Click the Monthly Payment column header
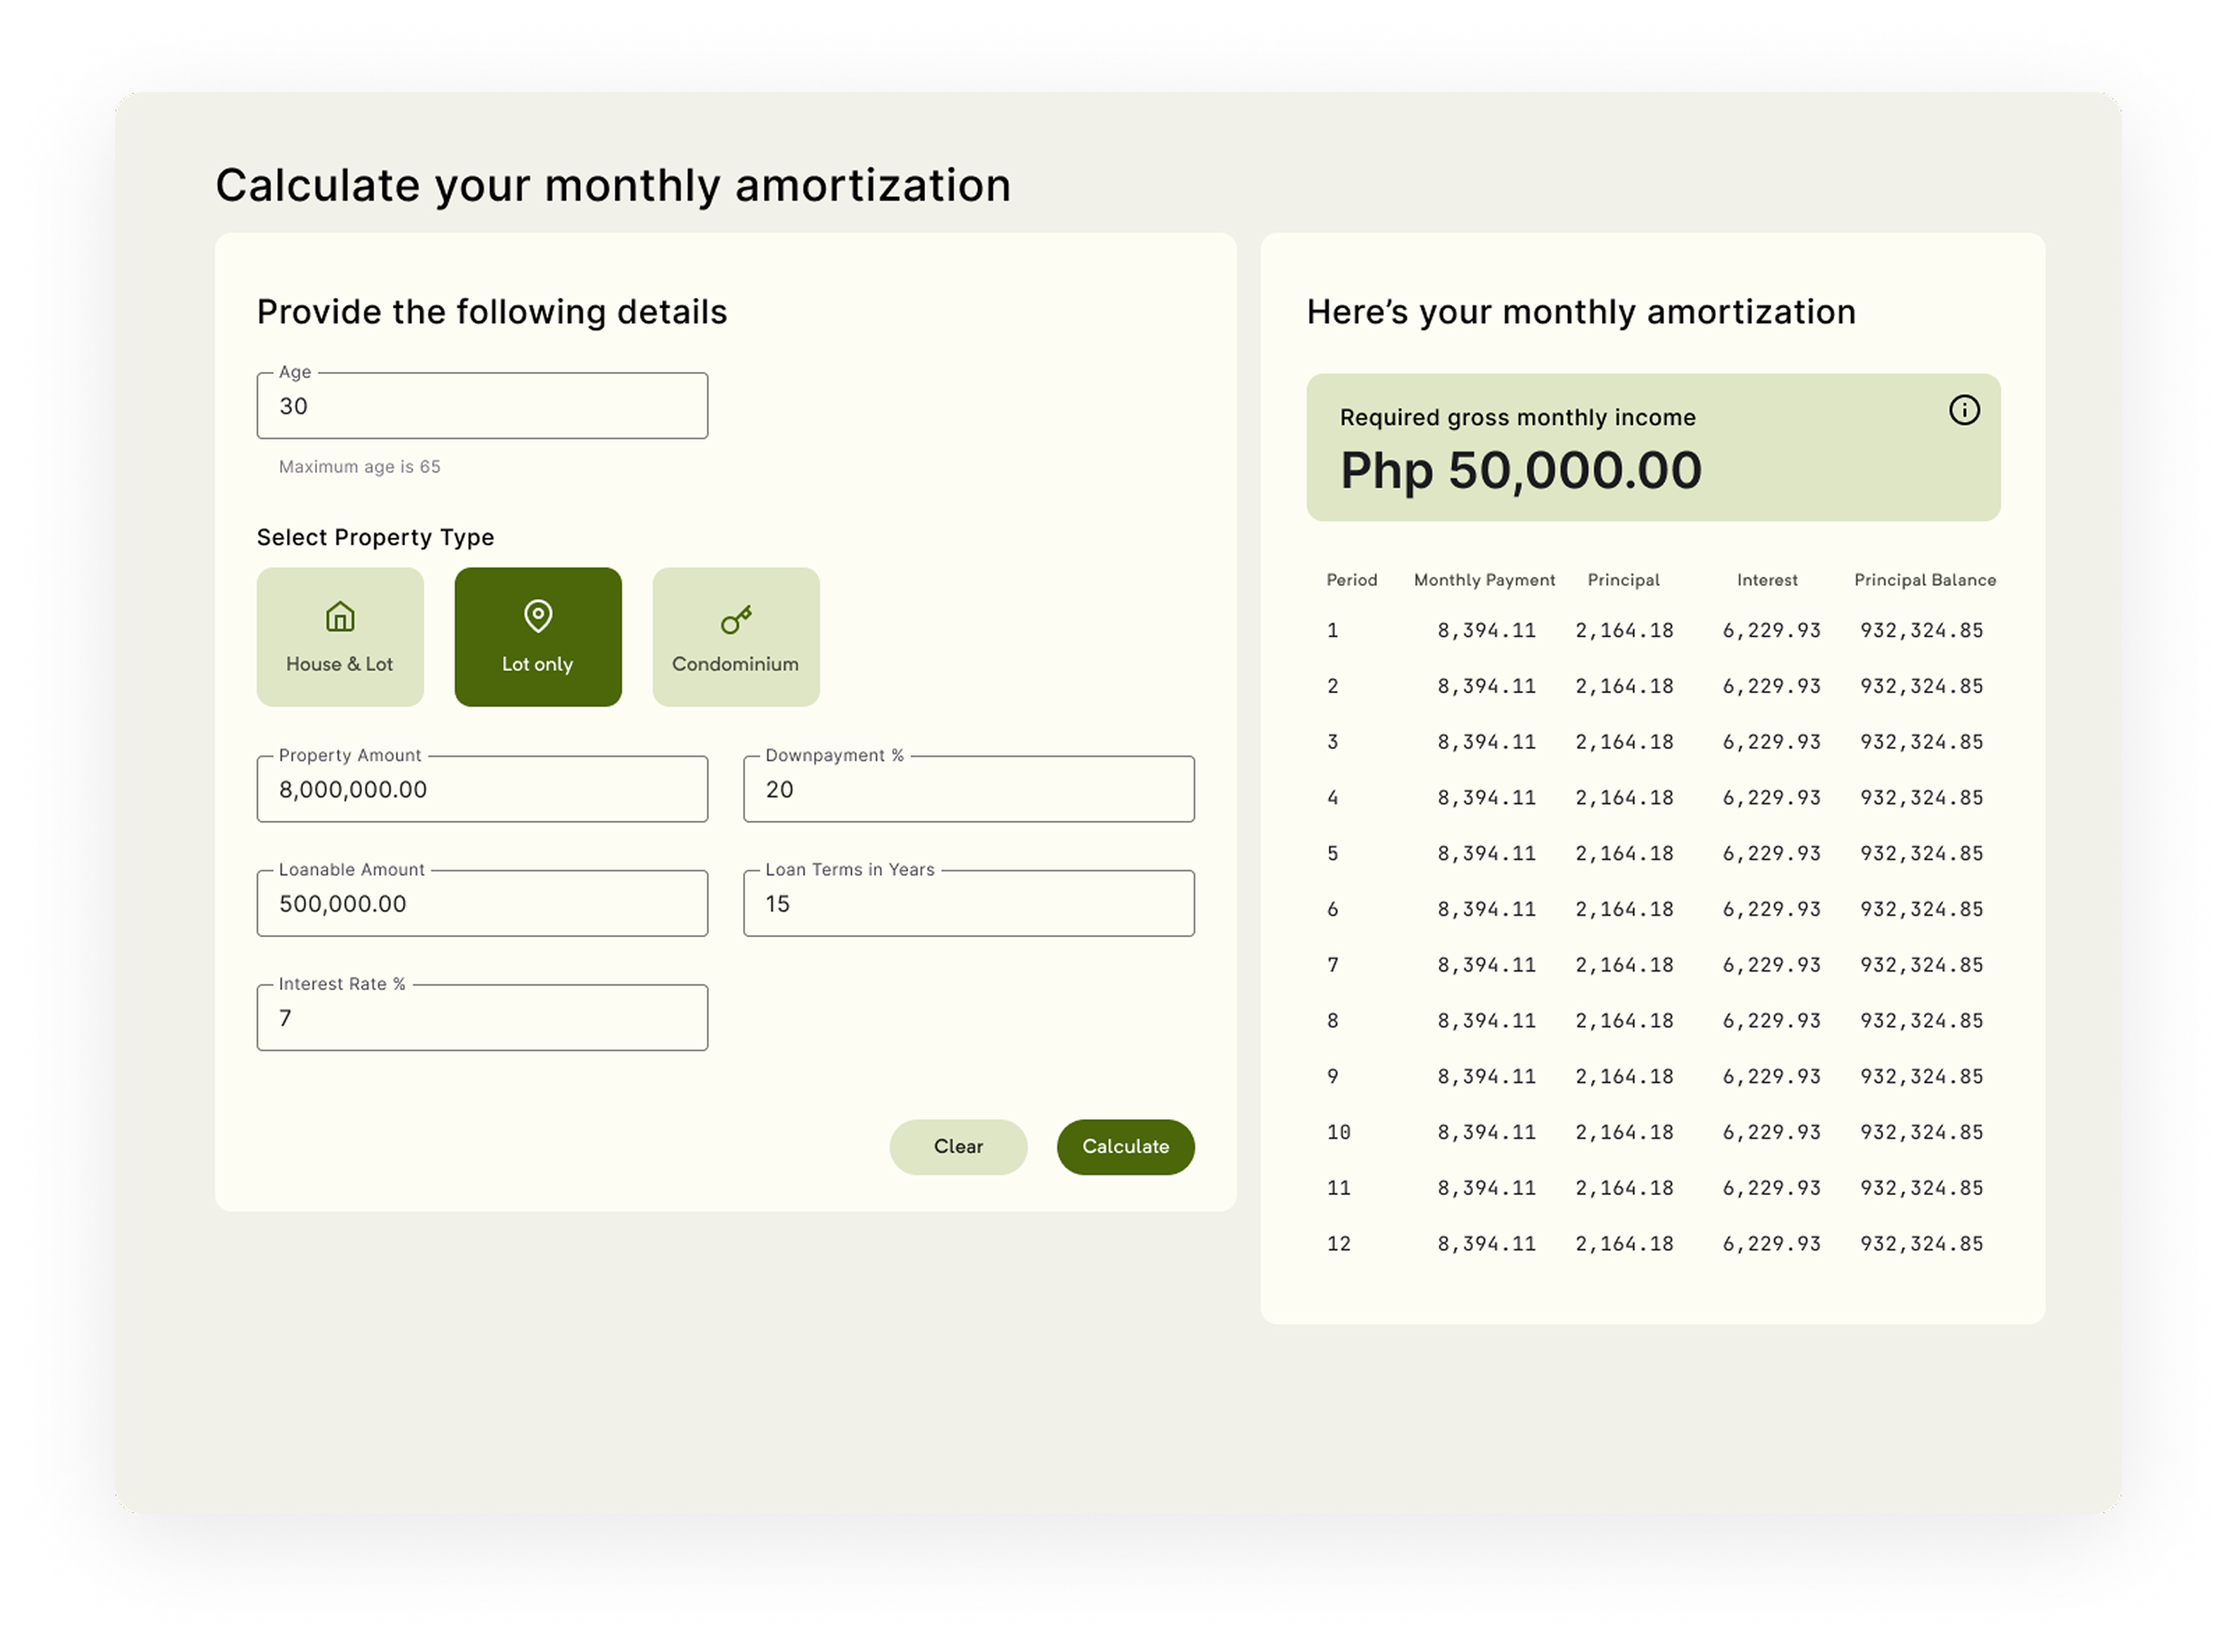 click(1484, 580)
